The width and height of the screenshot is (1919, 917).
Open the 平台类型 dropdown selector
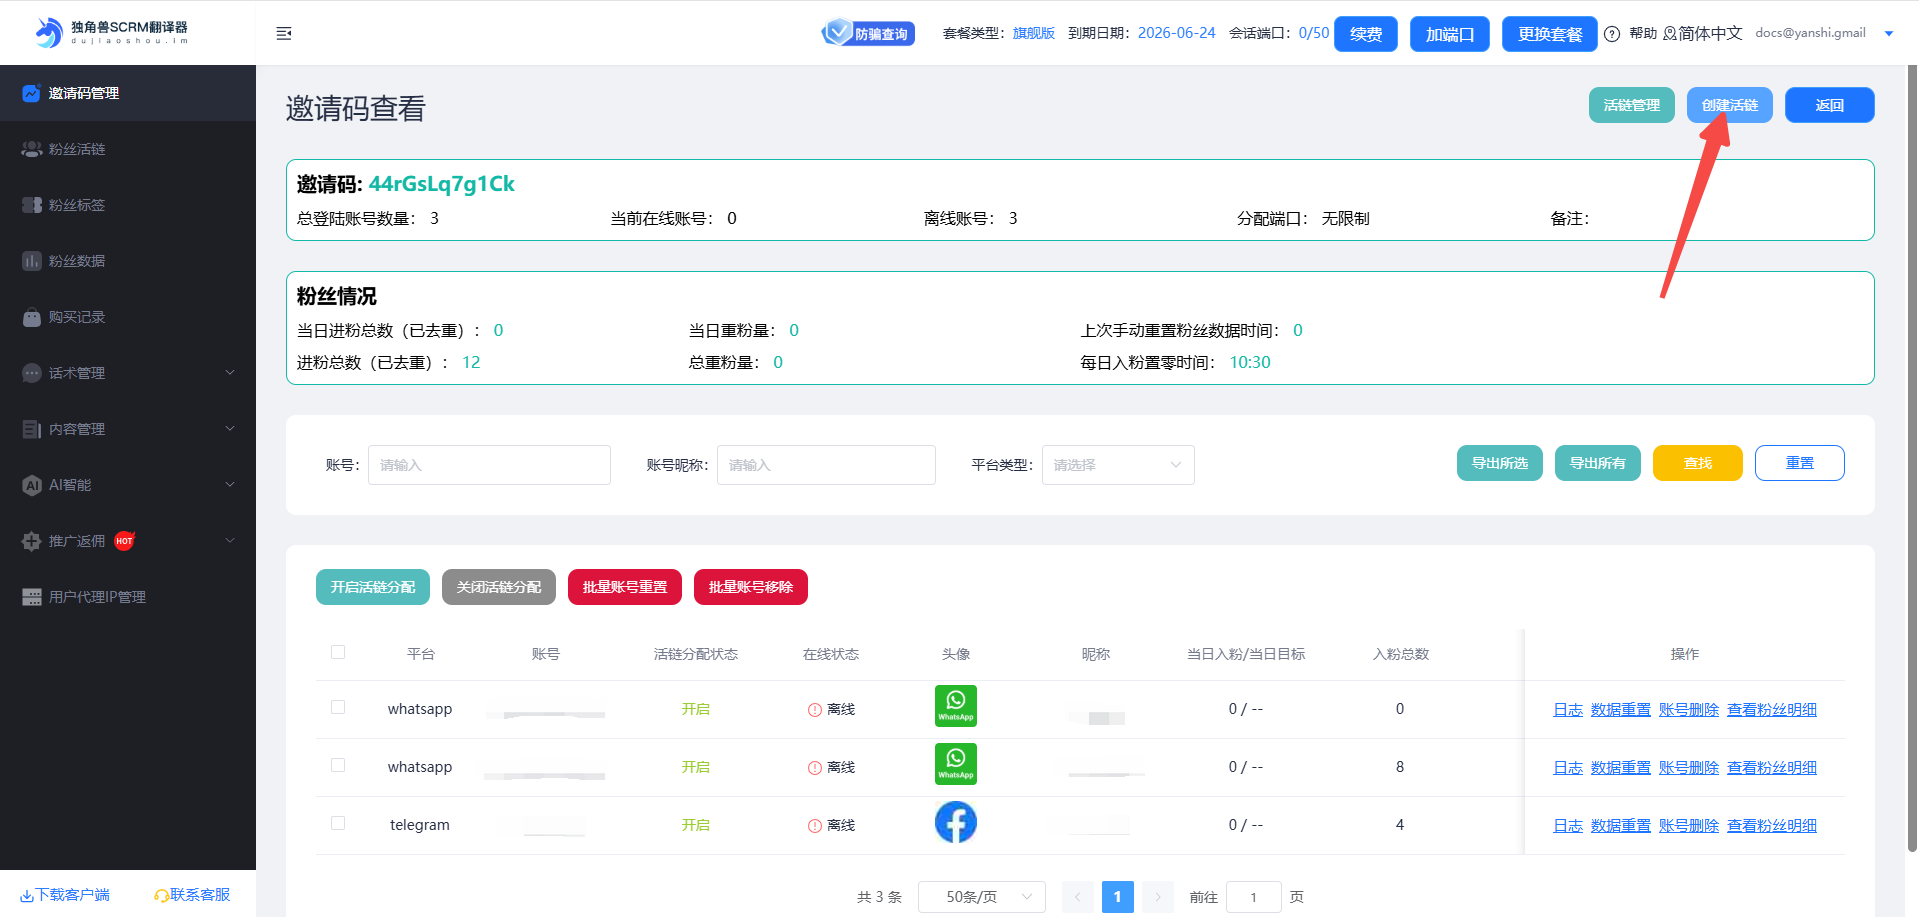pyautogui.click(x=1117, y=465)
